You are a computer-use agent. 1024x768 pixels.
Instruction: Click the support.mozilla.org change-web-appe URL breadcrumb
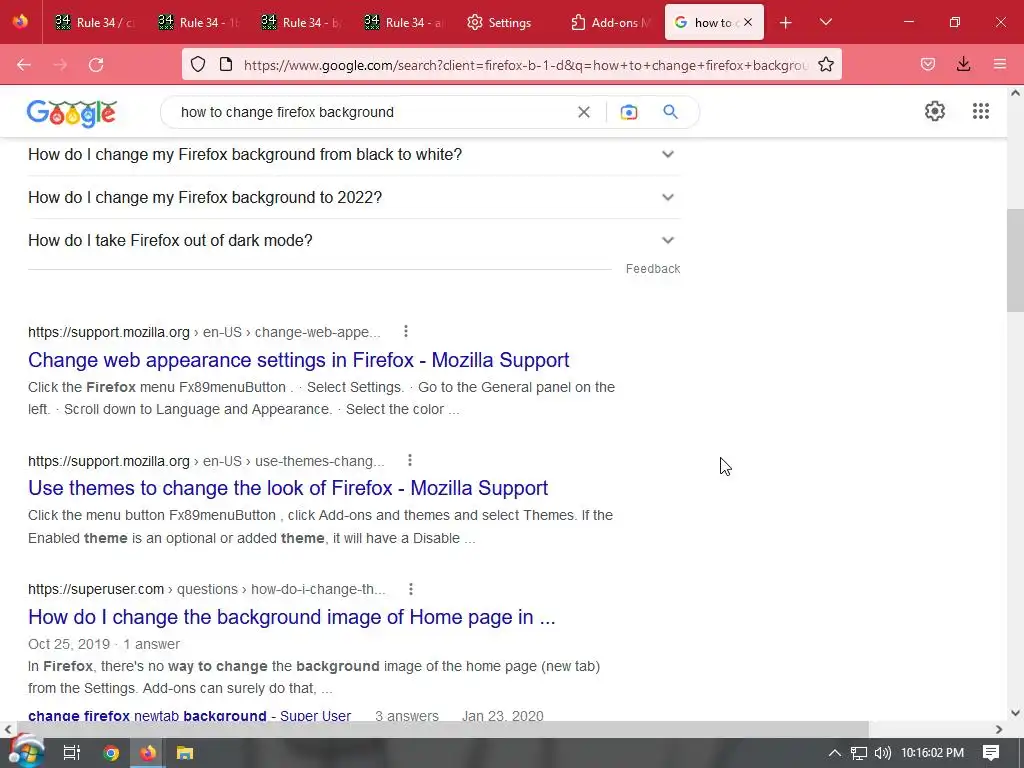tap(204, 332)
